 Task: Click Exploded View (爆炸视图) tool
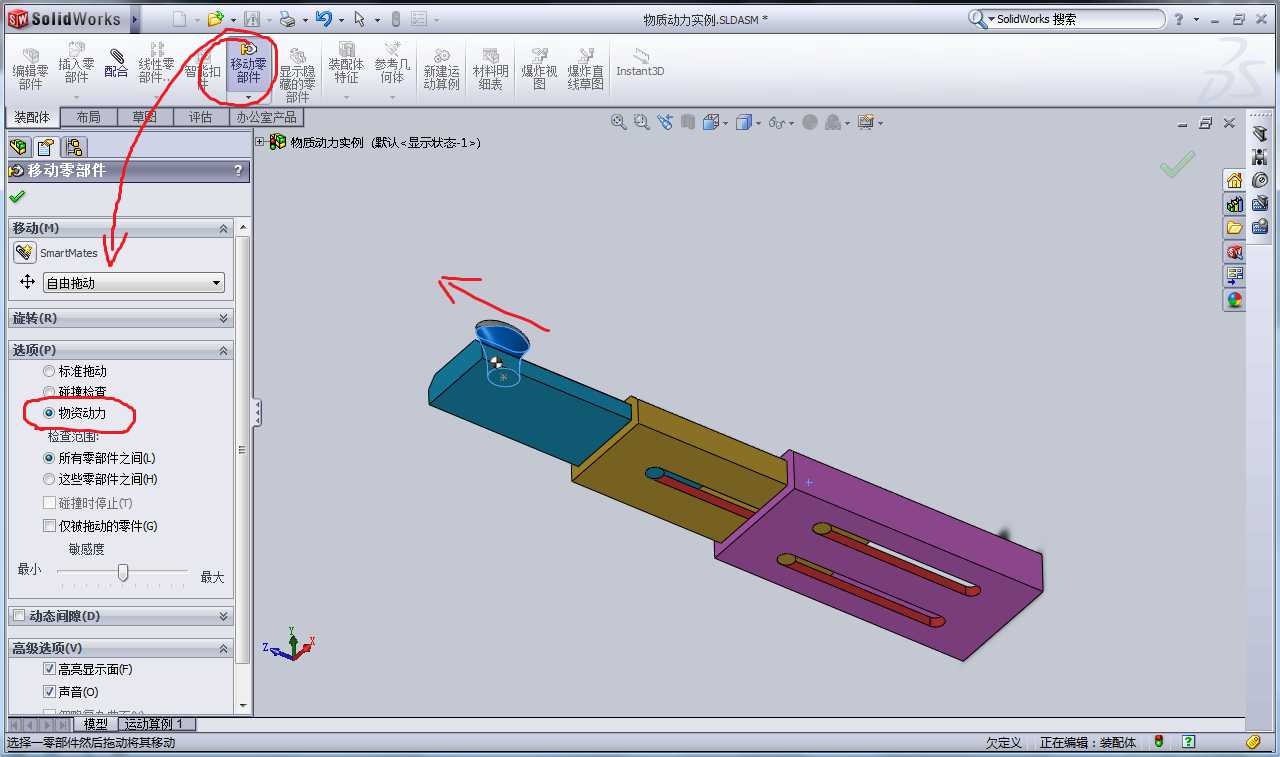point(539,68)
